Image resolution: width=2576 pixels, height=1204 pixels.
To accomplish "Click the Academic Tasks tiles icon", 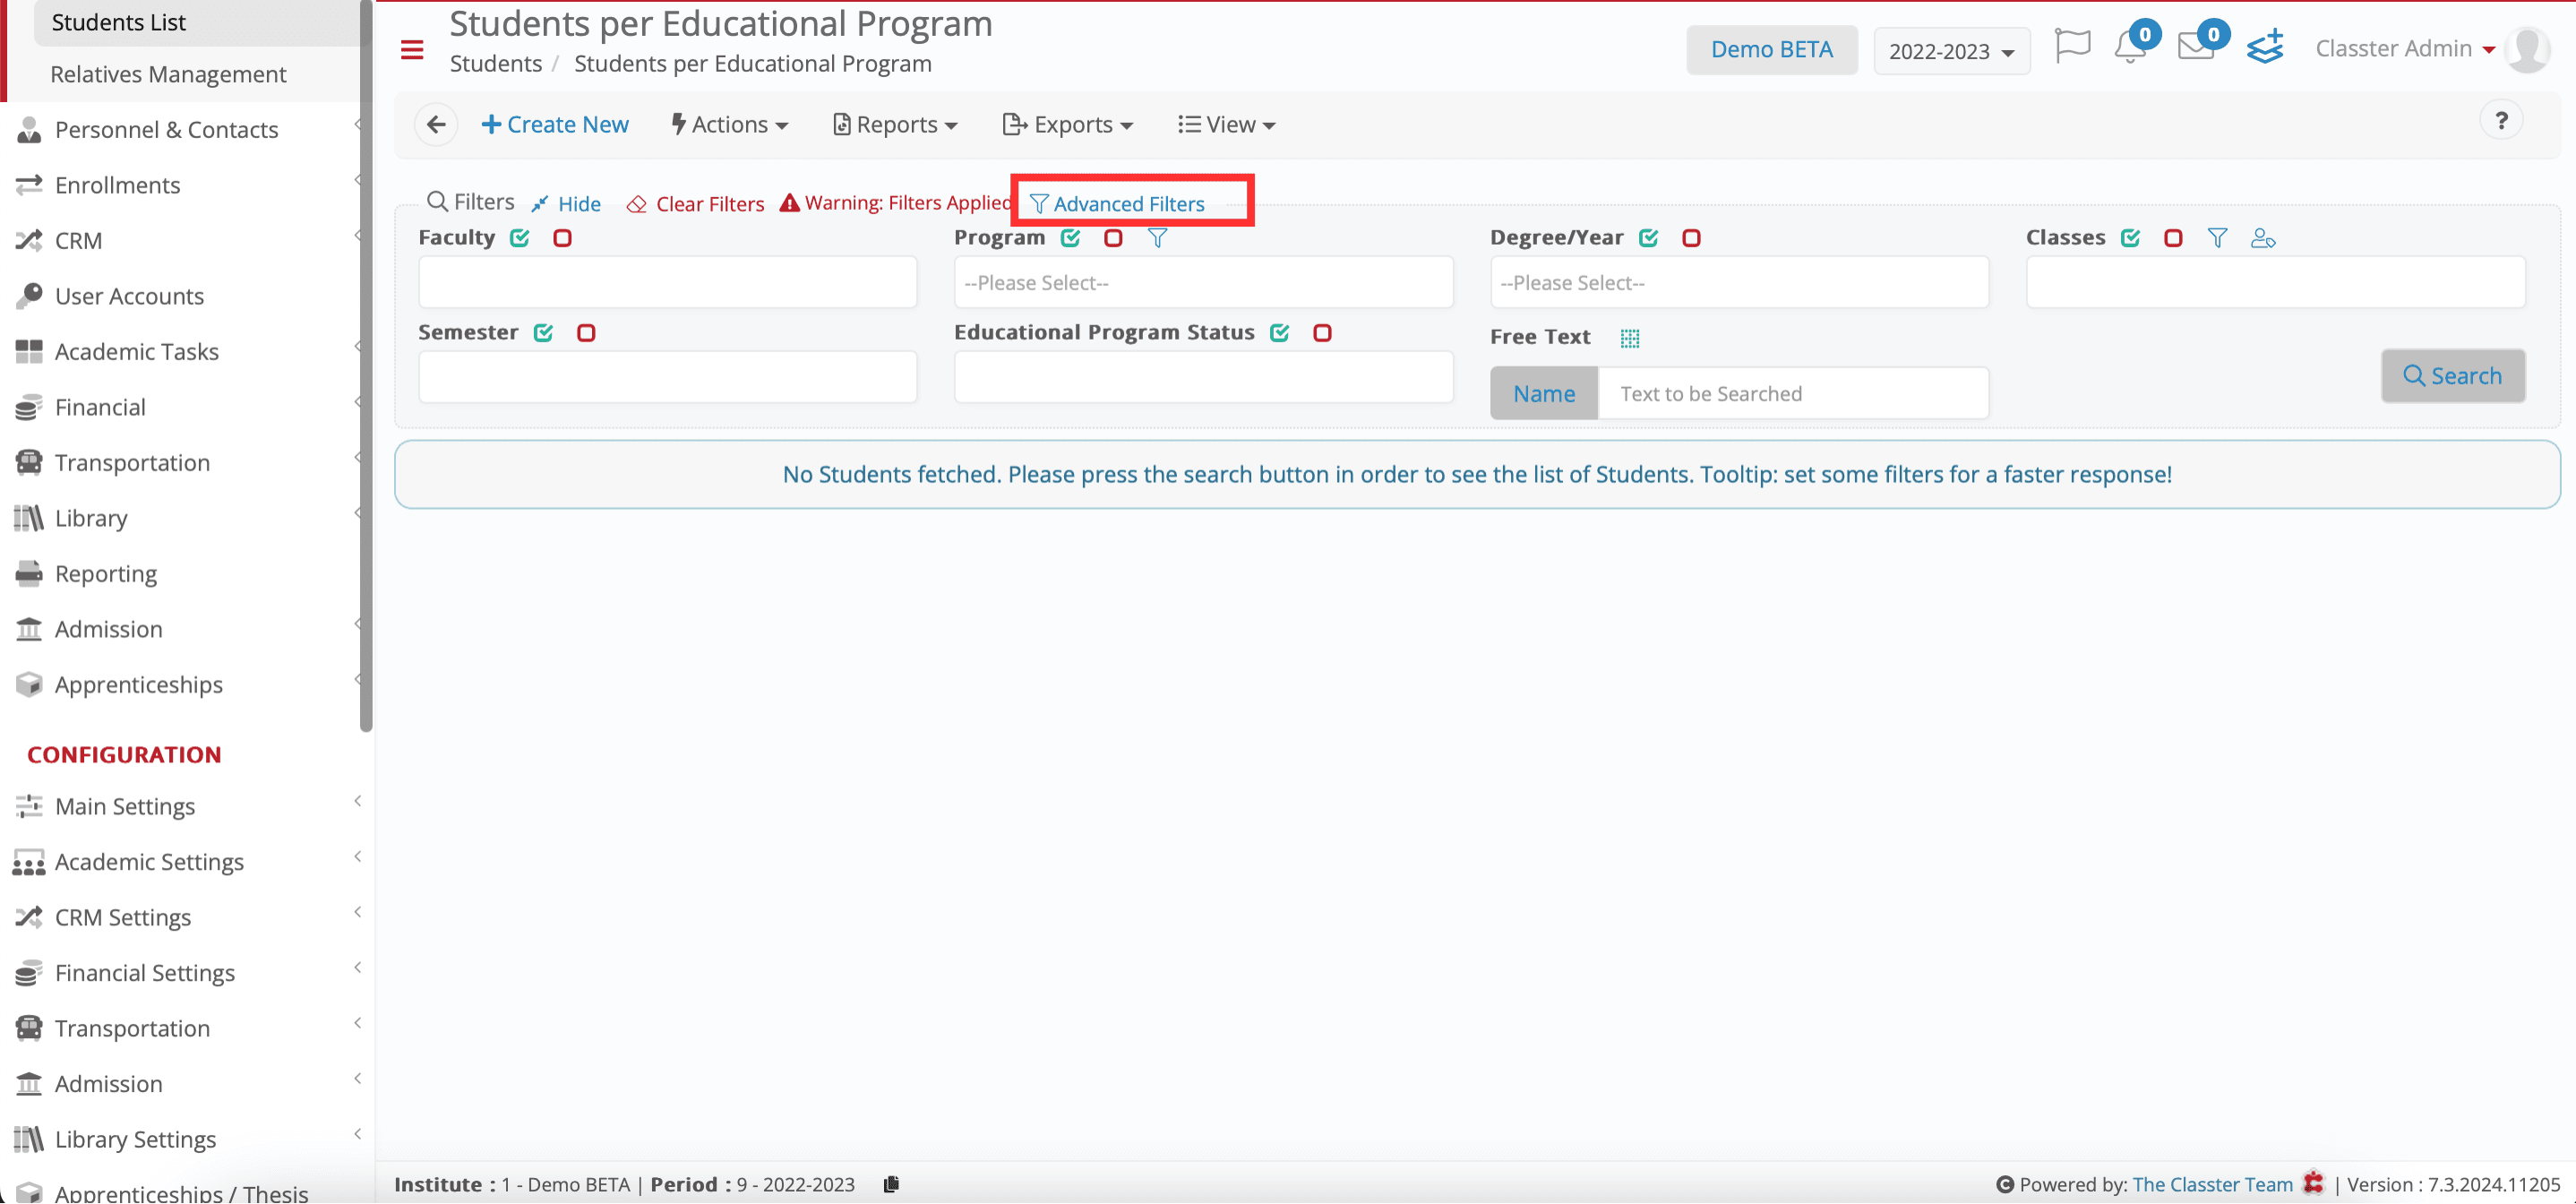I will 29,352.
